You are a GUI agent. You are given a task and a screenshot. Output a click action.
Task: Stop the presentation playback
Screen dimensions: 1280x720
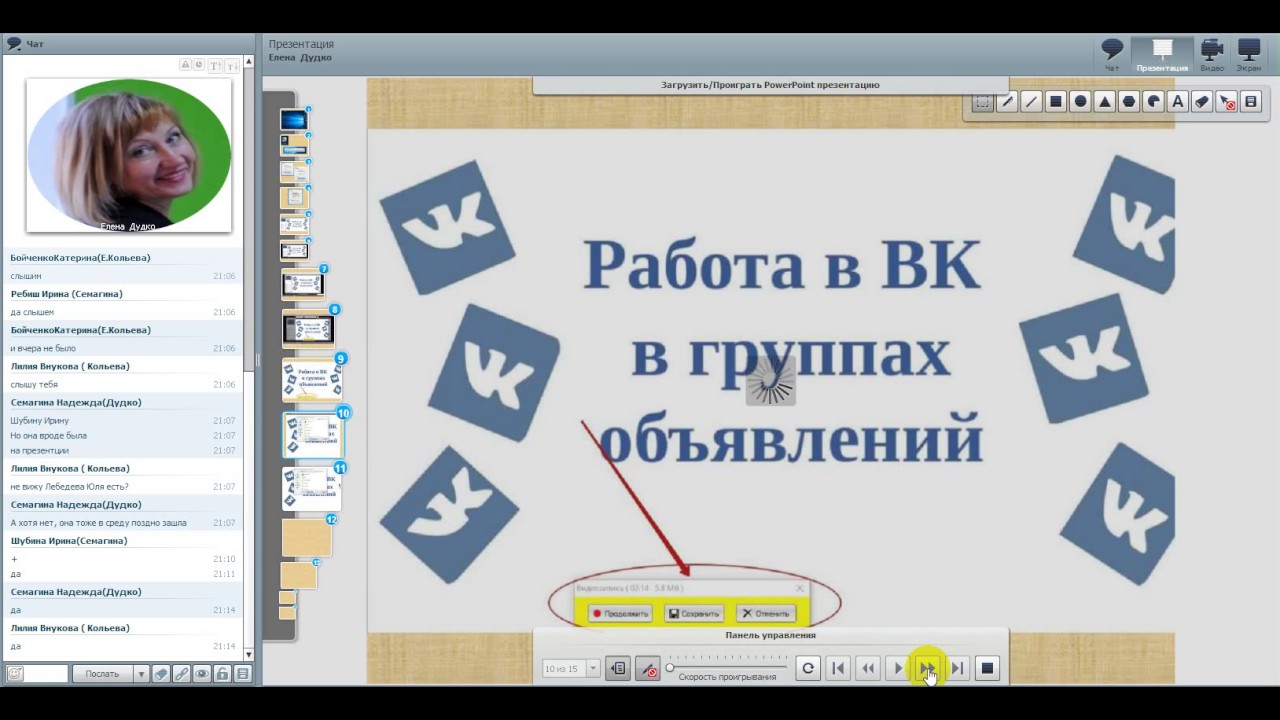(x=987, y=668)
